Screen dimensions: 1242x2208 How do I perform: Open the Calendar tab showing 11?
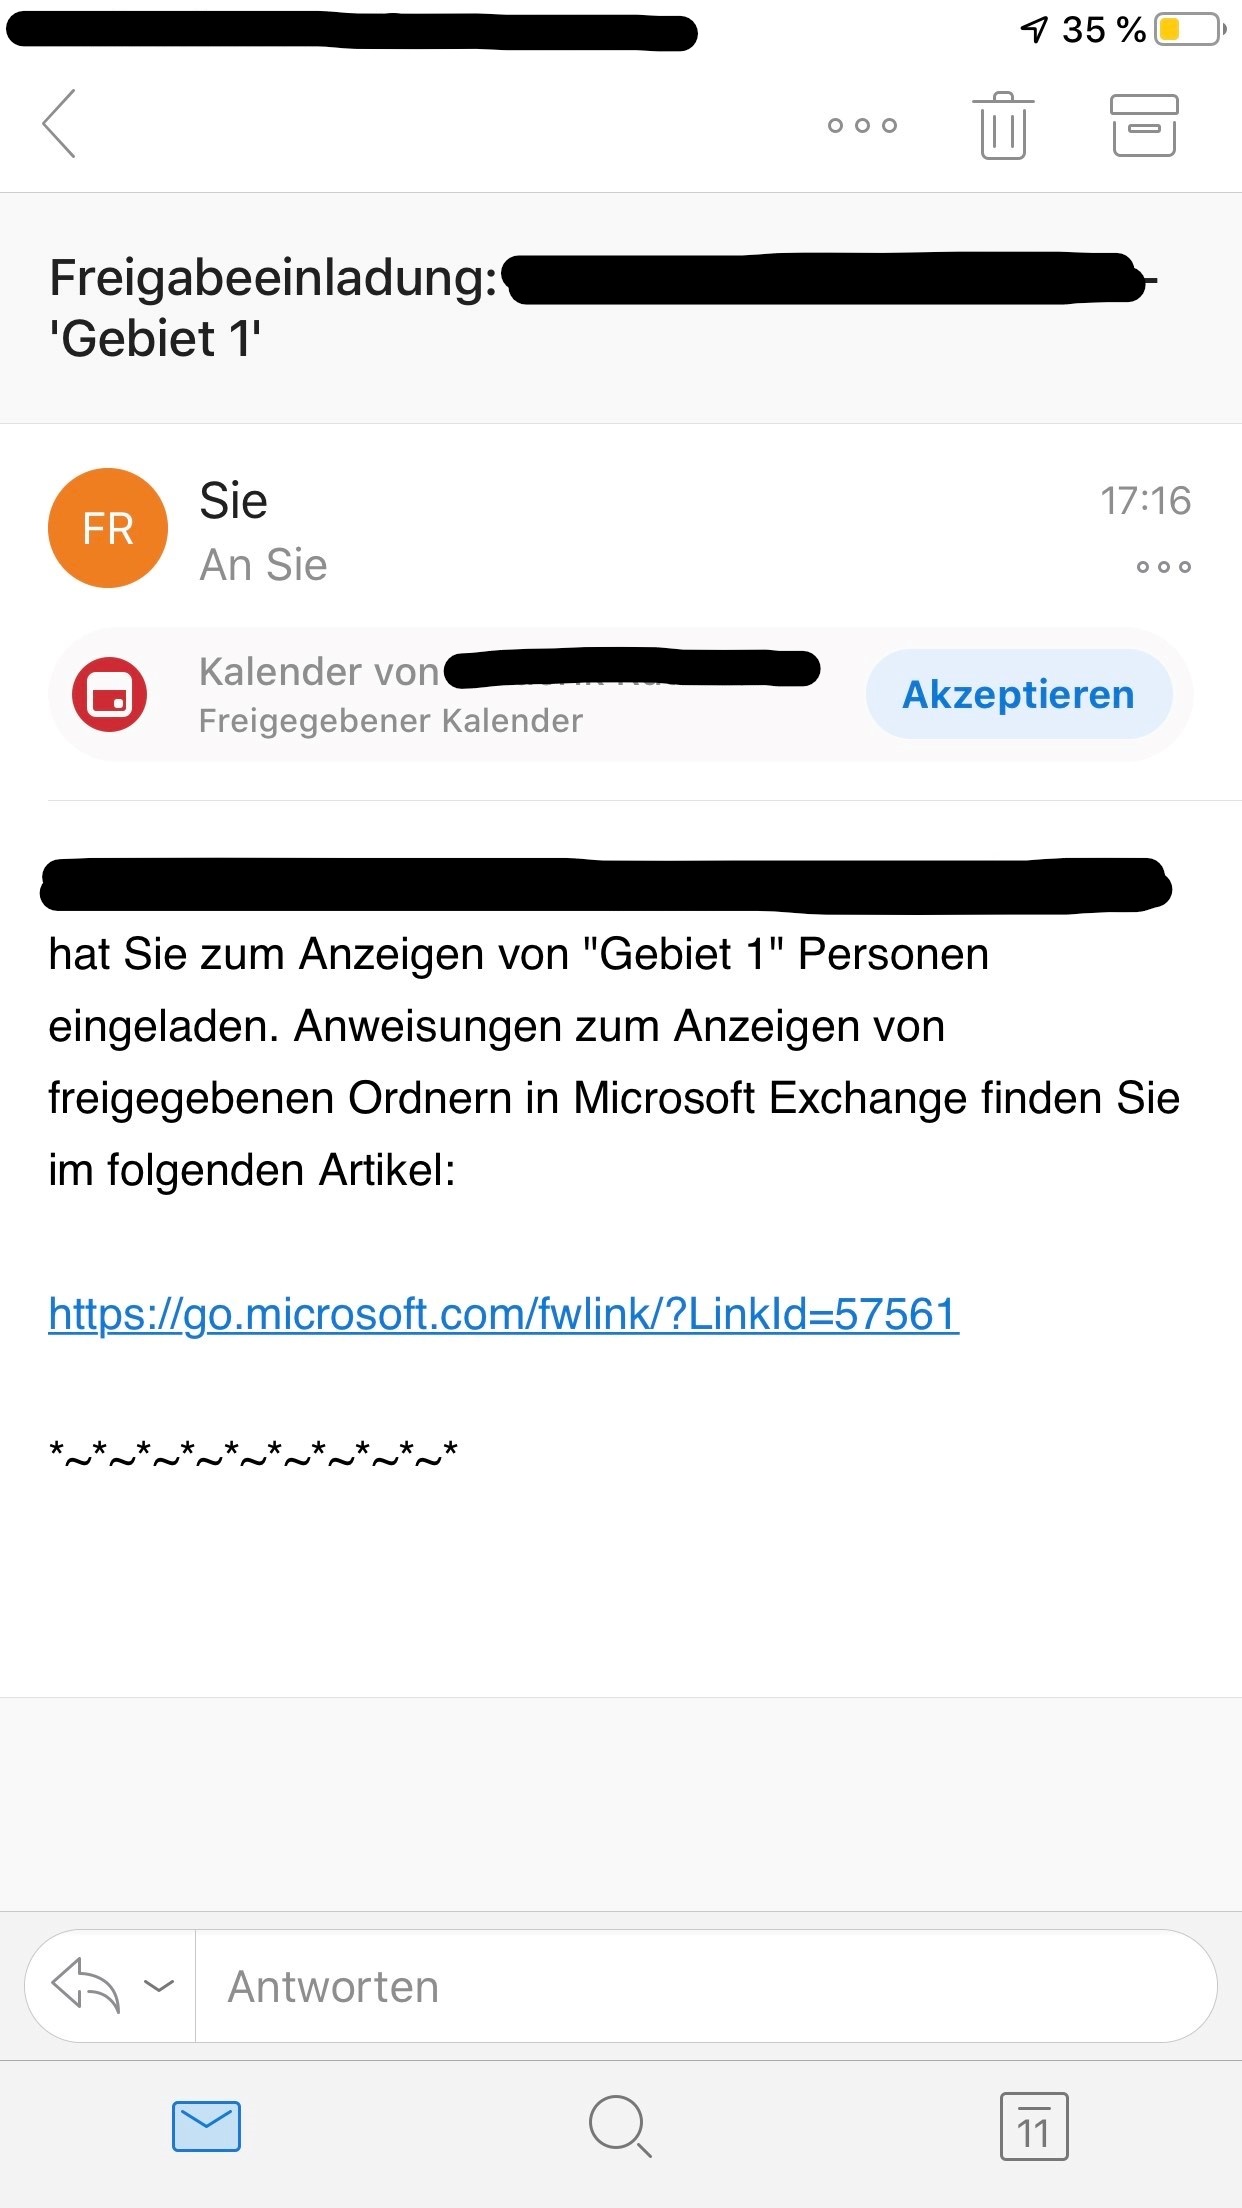pos(1034,2125)
